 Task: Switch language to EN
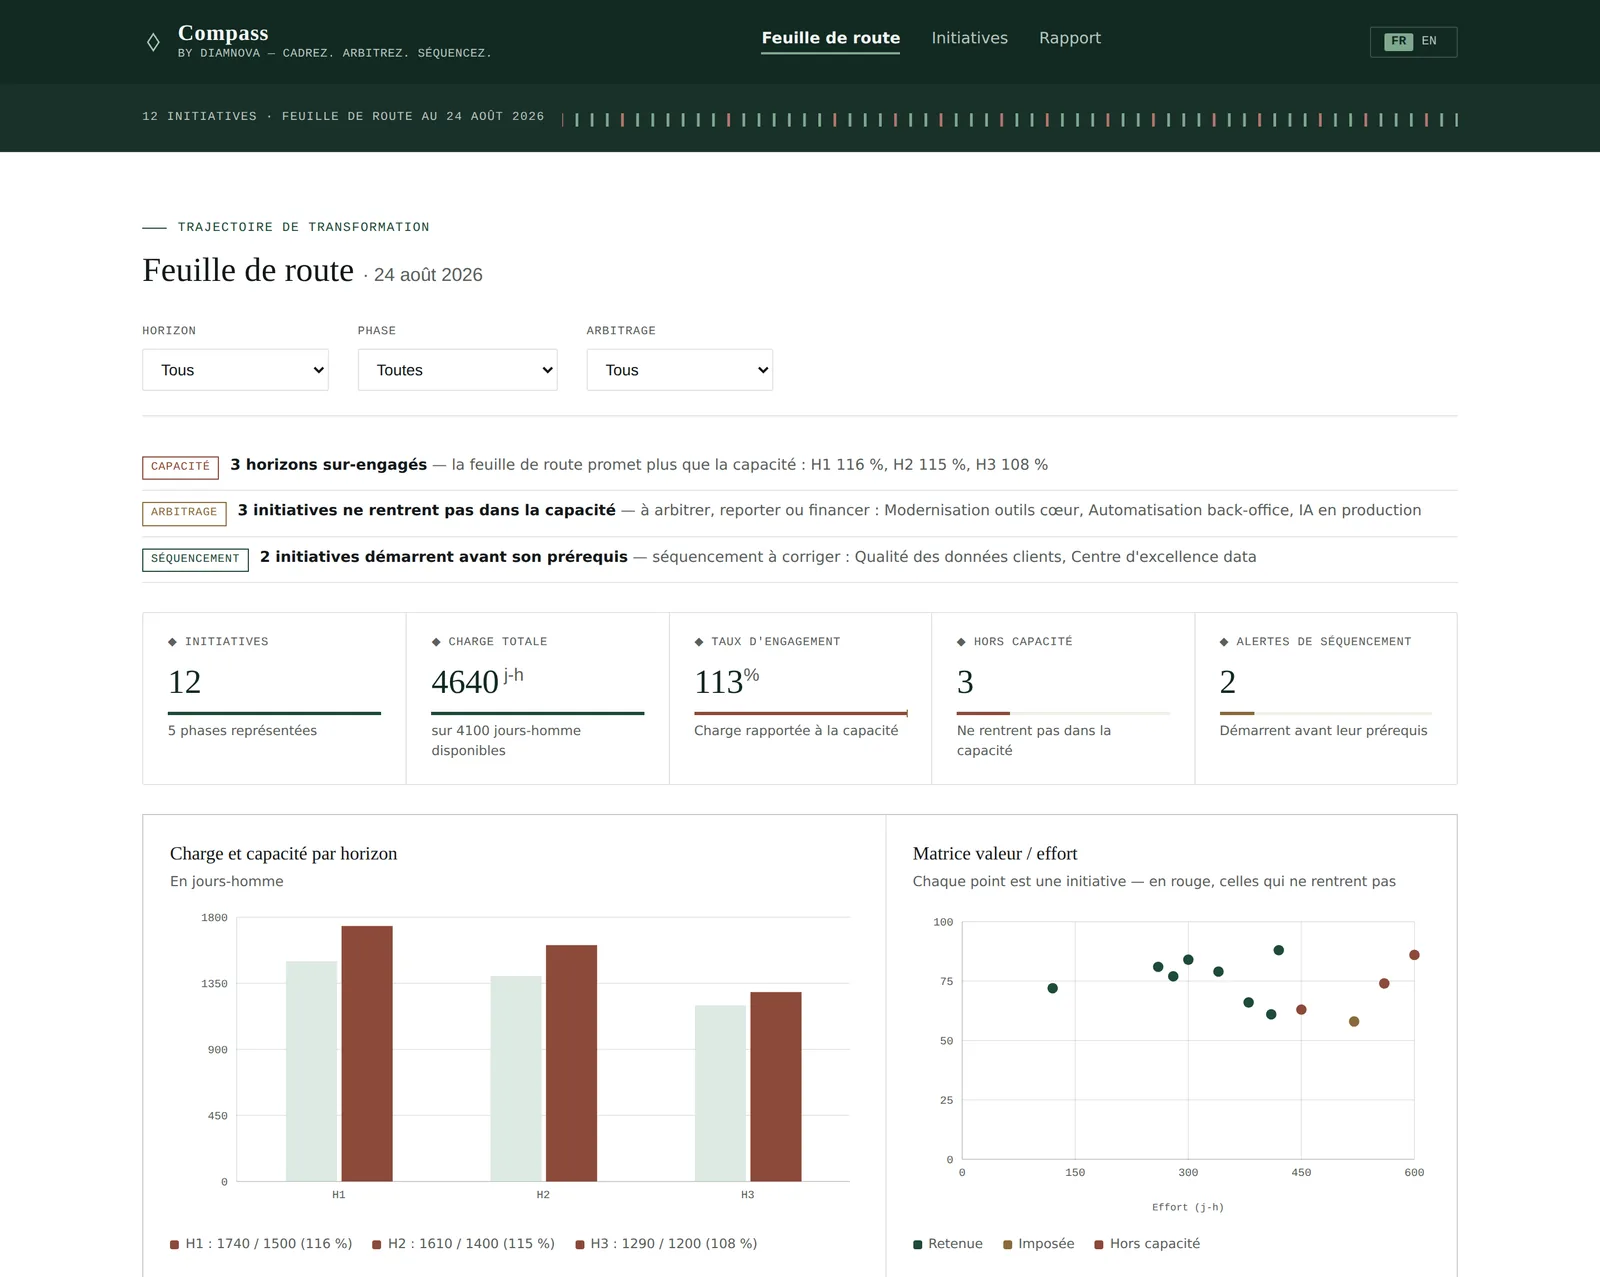pyautogui.click(x=1429, y=41)
